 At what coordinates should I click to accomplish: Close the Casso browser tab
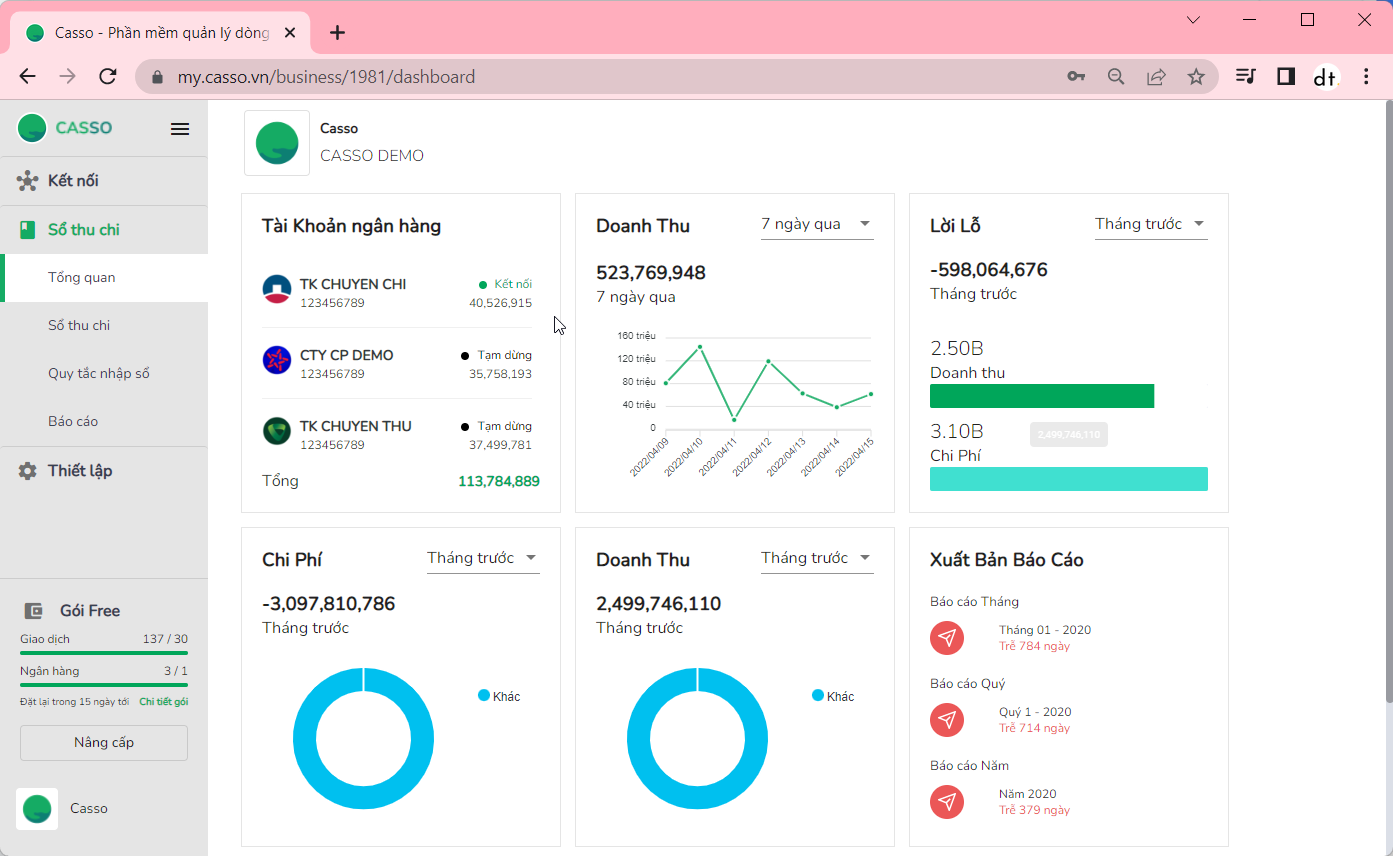(290, 33)
